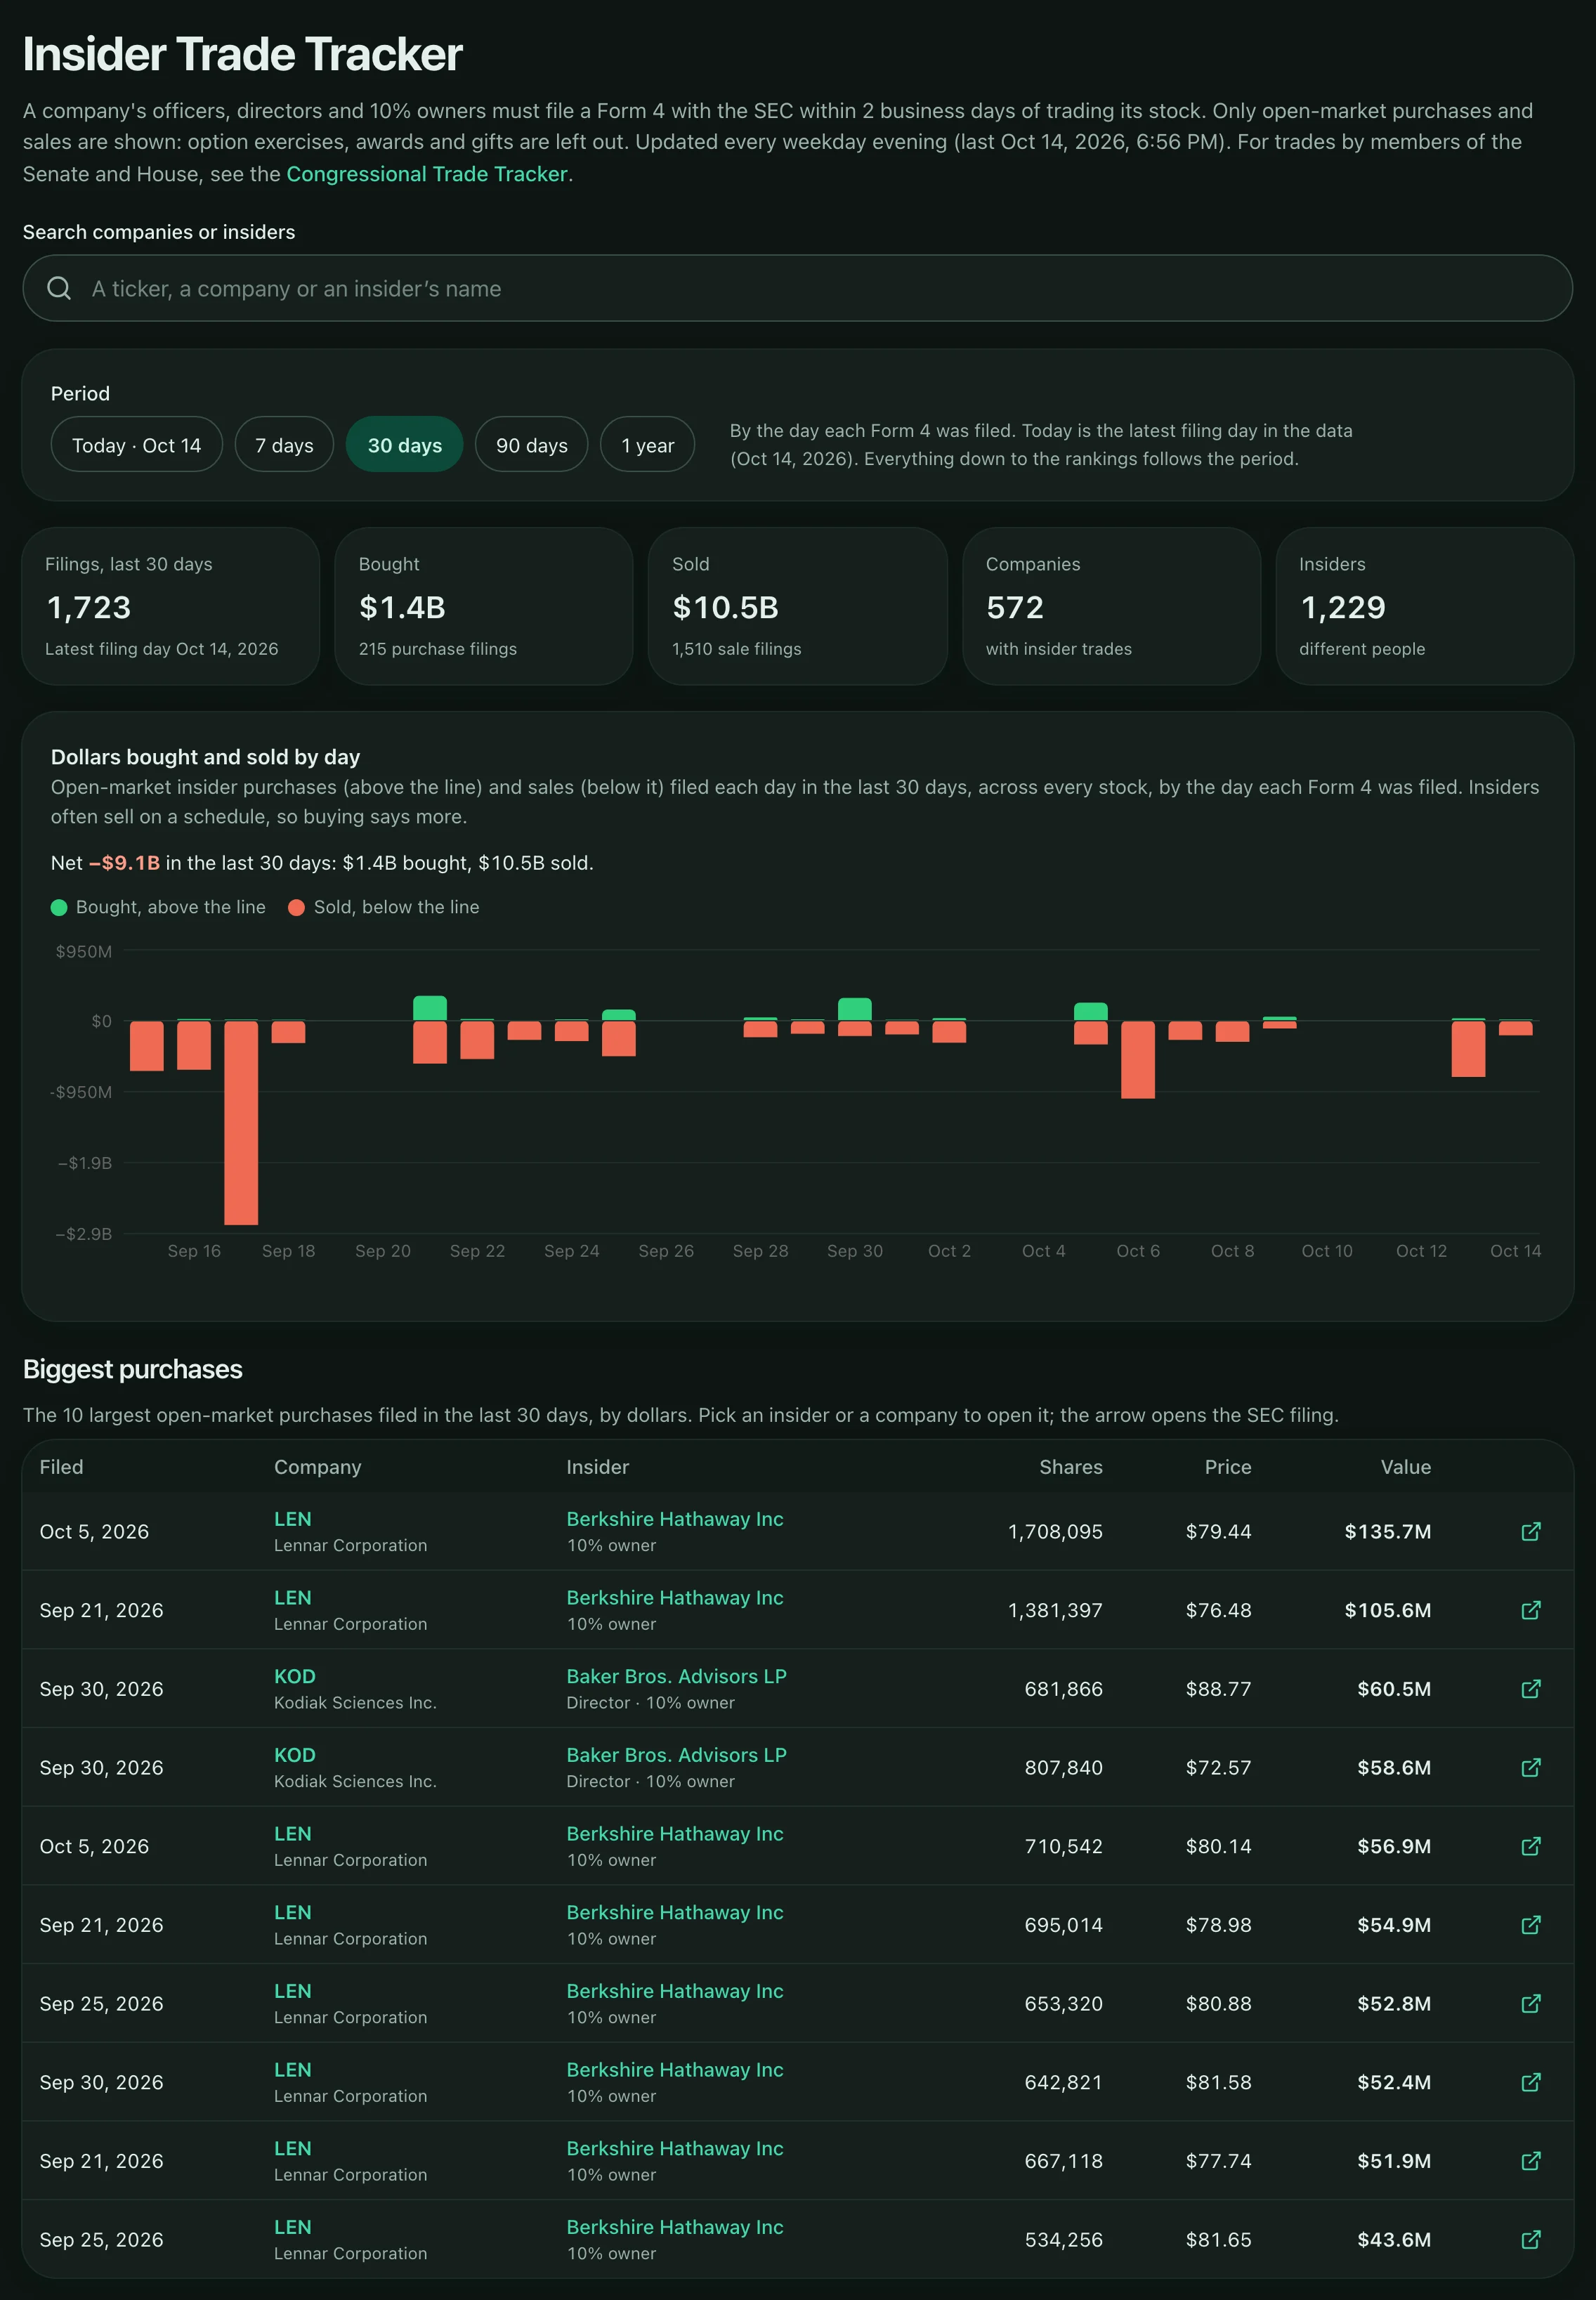
Task: Open SEC filing for KOD $58.6M purchase
Action: (1530, 1767)
